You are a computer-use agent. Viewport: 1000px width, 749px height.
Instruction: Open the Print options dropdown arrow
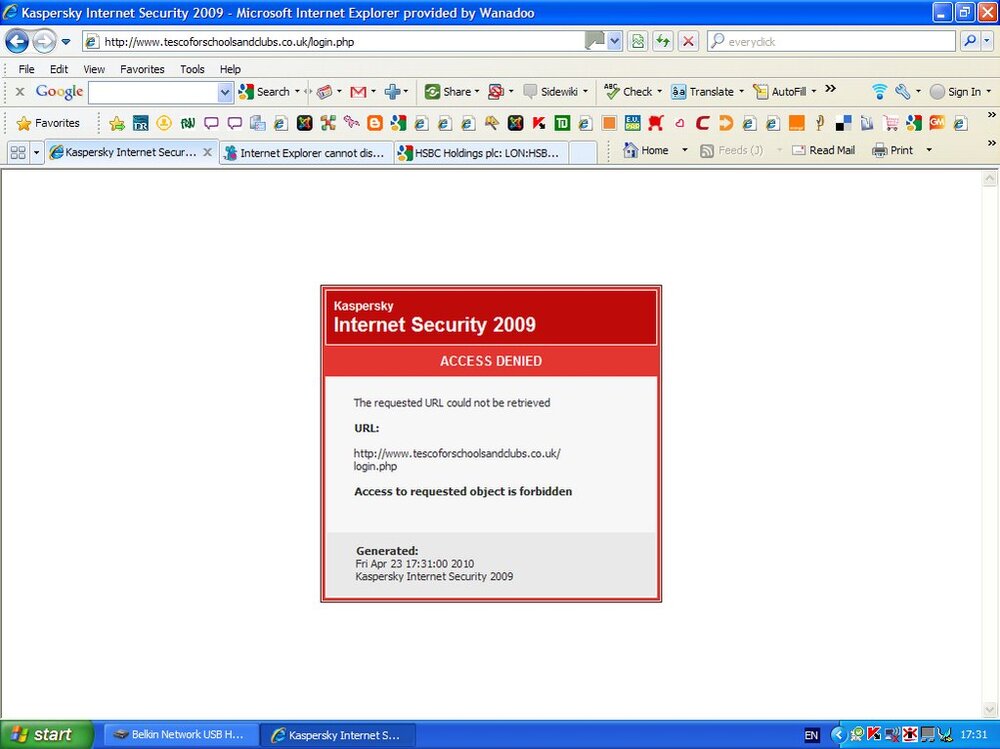(929, 151)
